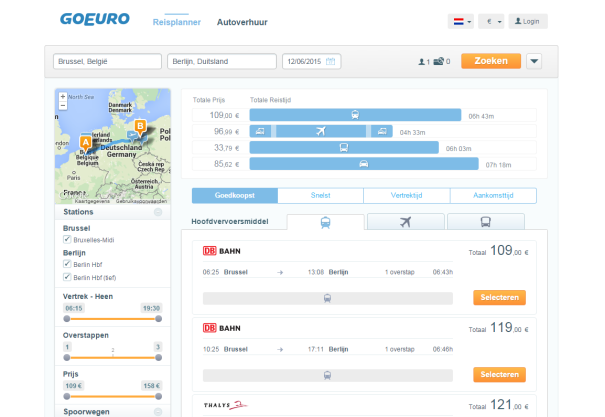Click the 96,99 € price row
This screenshot has width=605, height=417.
tap(364, 131)
